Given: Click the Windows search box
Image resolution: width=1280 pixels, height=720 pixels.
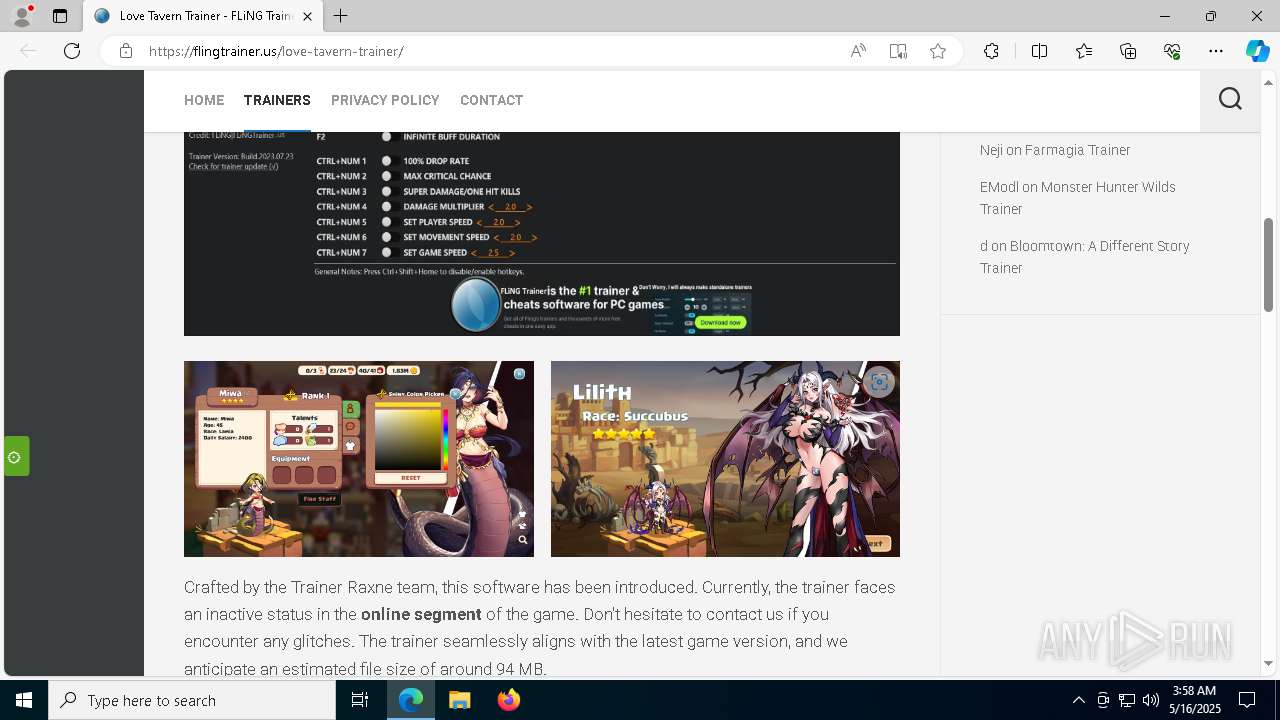Looking at the screenshot, I should point(192,700).
